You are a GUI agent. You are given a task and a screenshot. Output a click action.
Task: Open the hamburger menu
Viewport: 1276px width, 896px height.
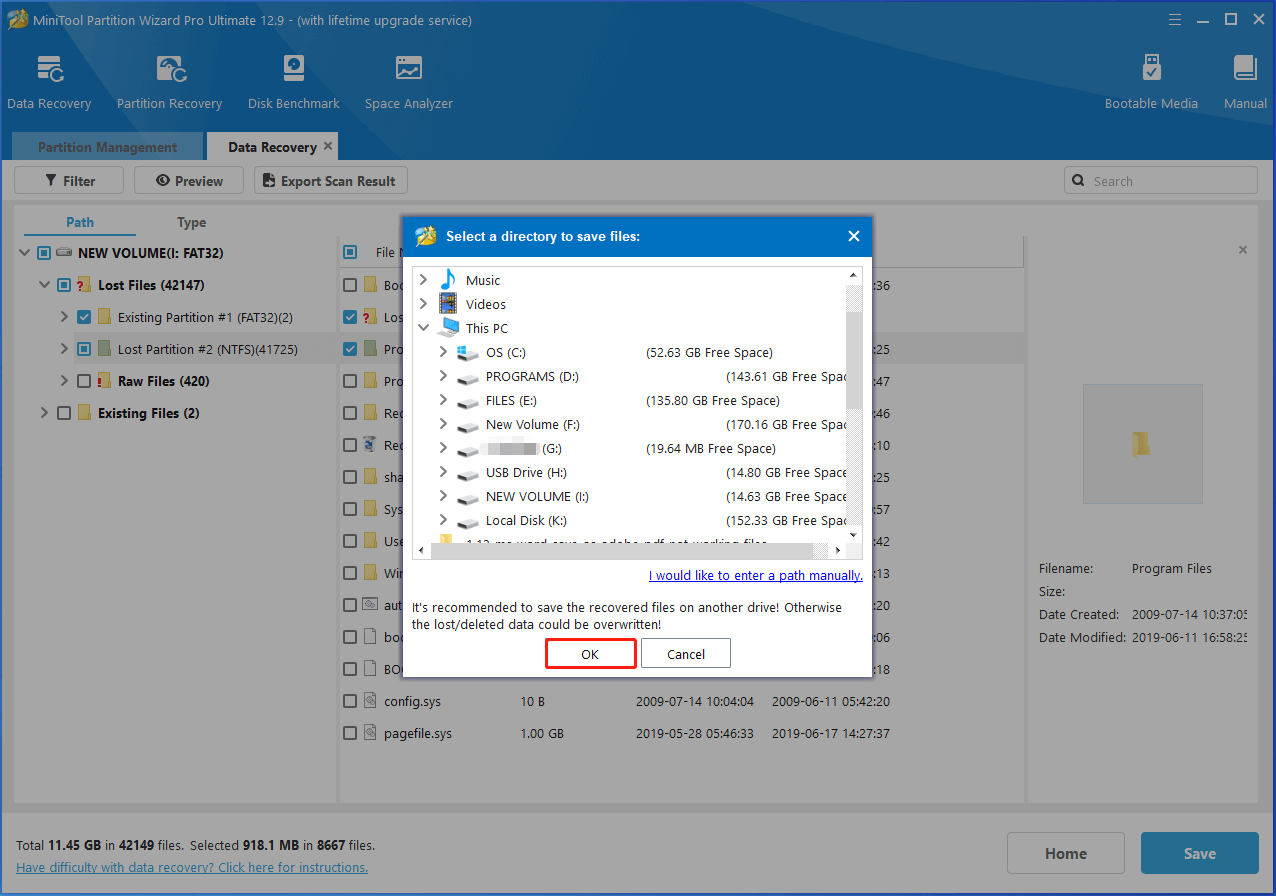[x=1174, y=19]
